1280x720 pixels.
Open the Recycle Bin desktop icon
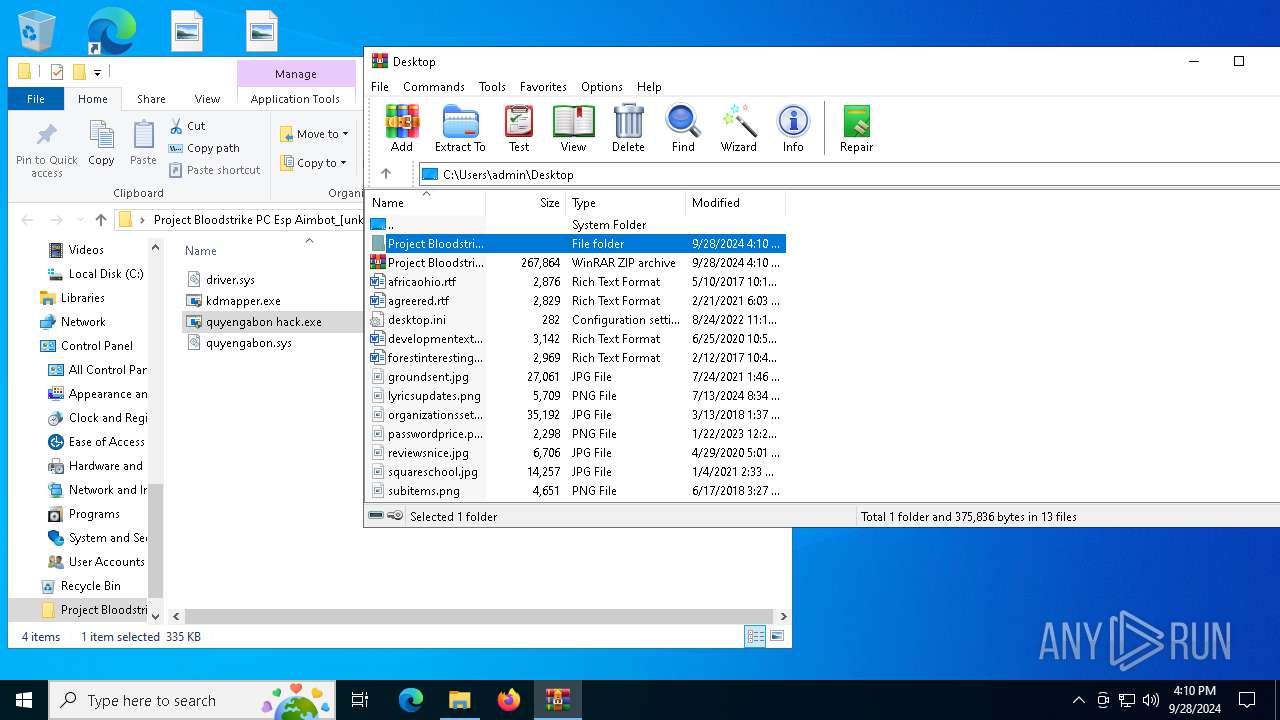coord(37,31)
